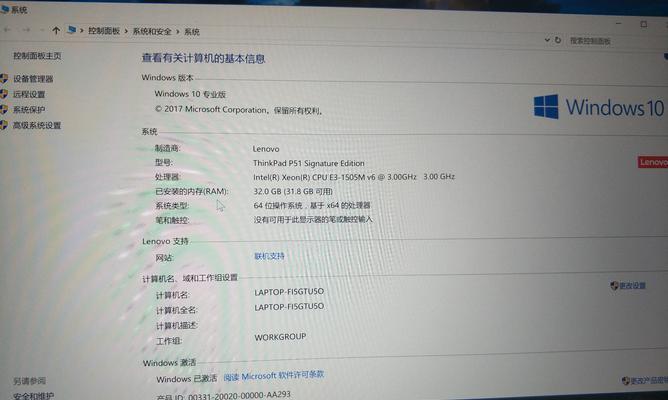Click the maximize window button
This screenshot has width=668, height=400.
coord(644,24)
